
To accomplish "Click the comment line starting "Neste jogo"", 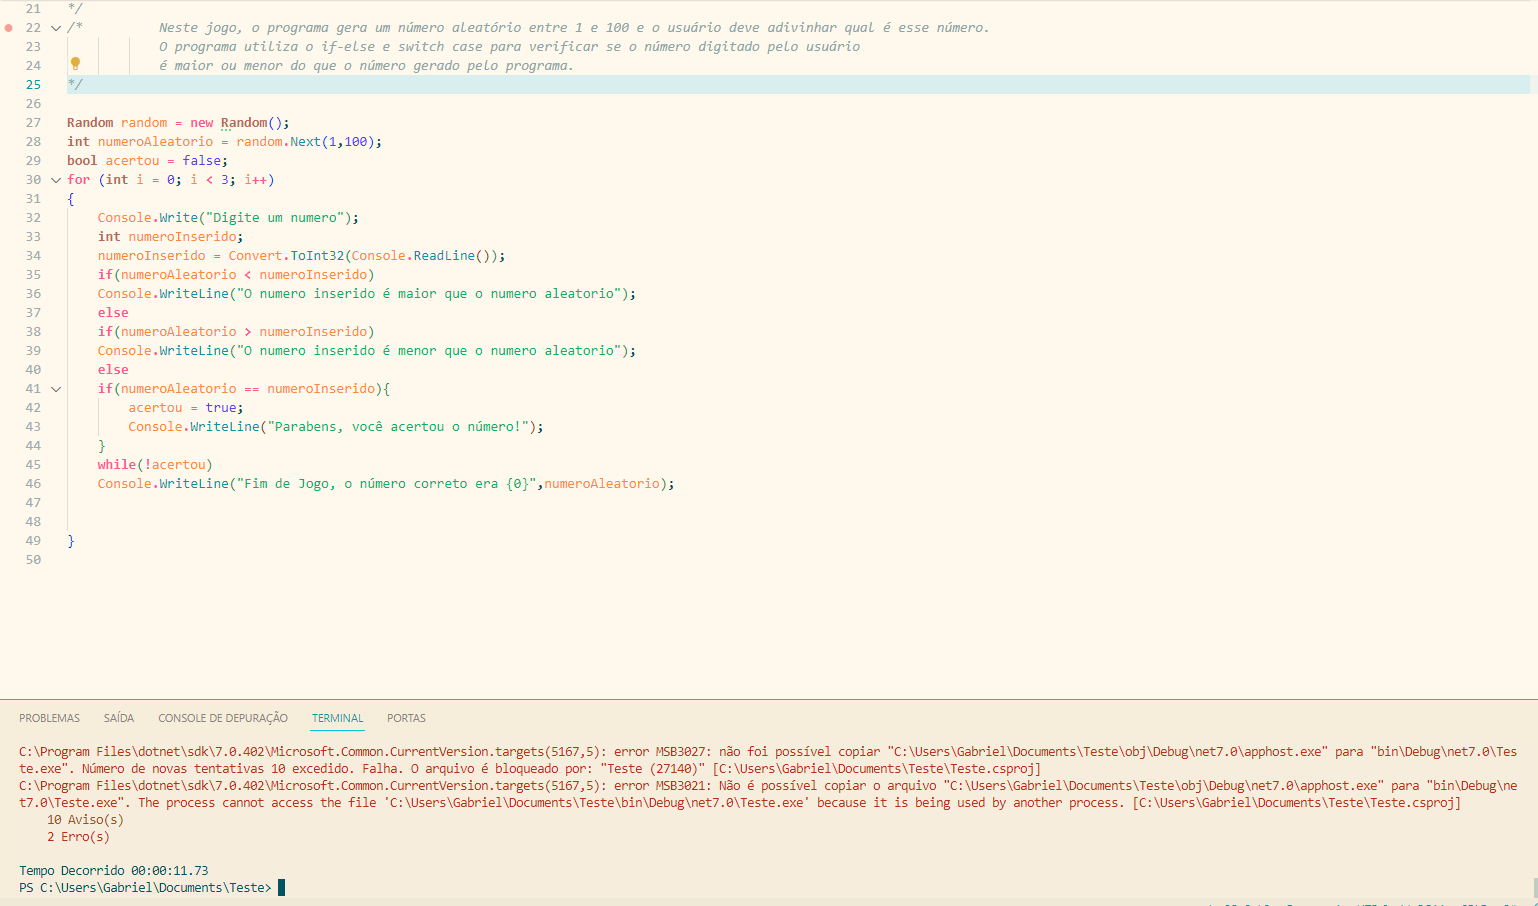I will pyautogui.click(x=574, y=28).
